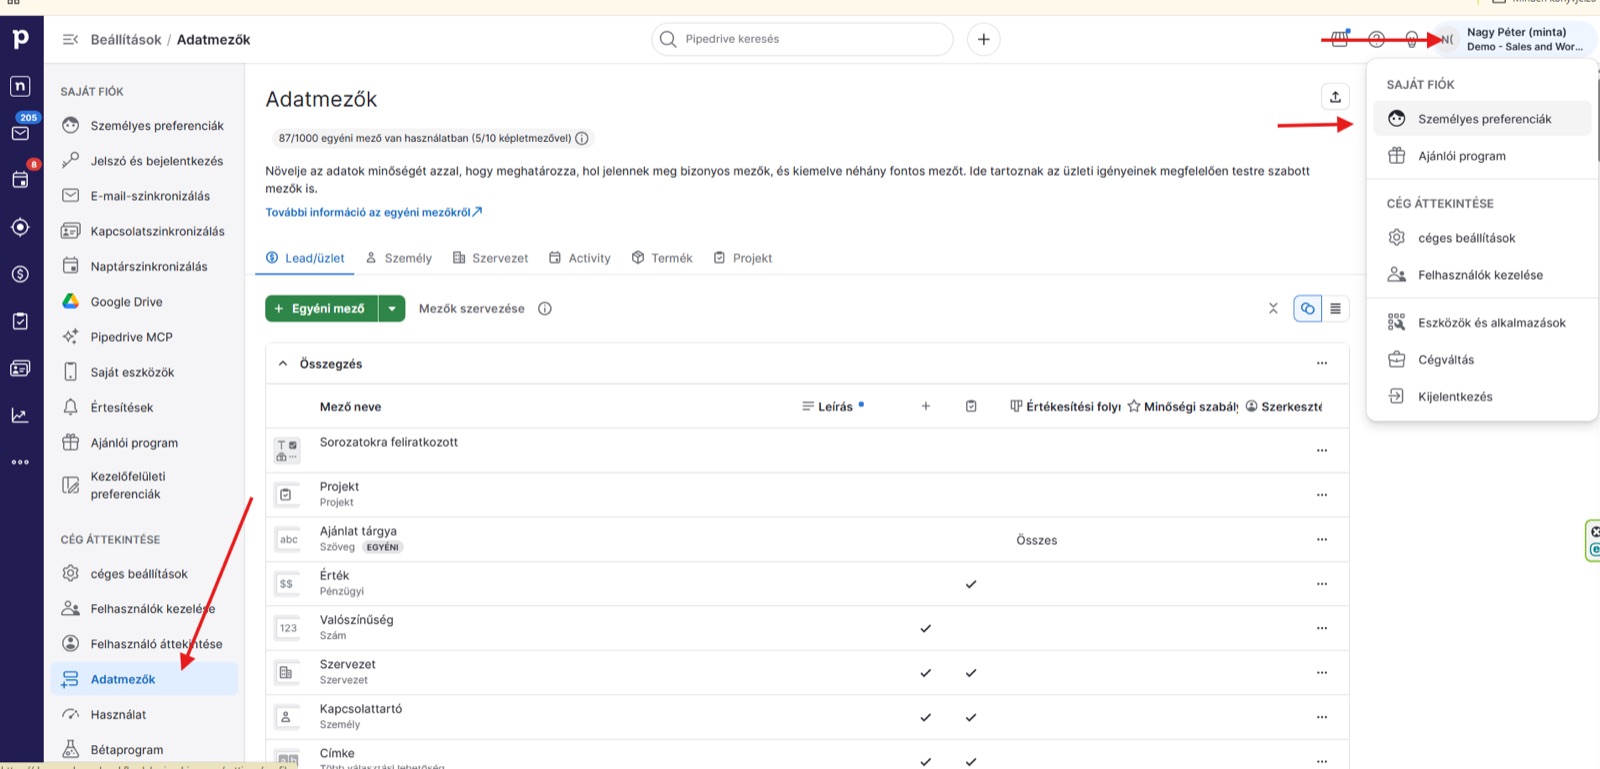Open Pipedrive MCP in the settings sidebar
Screen dimensions: 1600x769
144,337
